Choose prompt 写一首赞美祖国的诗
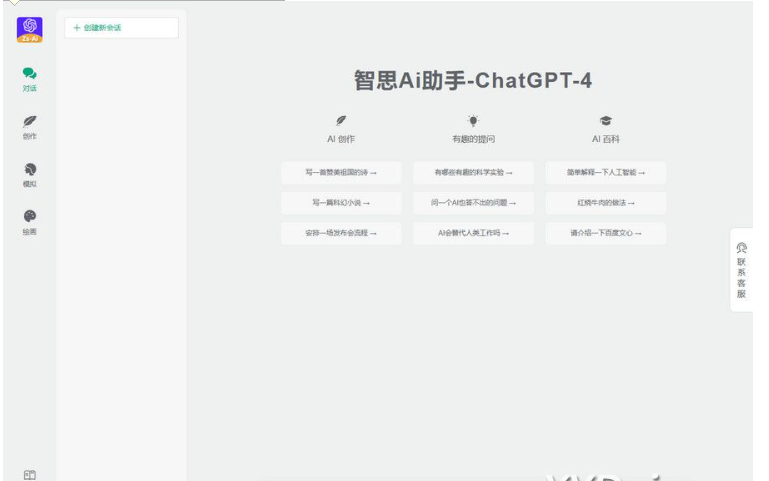The height and width of the screenshot is (481, 769). [341, 173]
